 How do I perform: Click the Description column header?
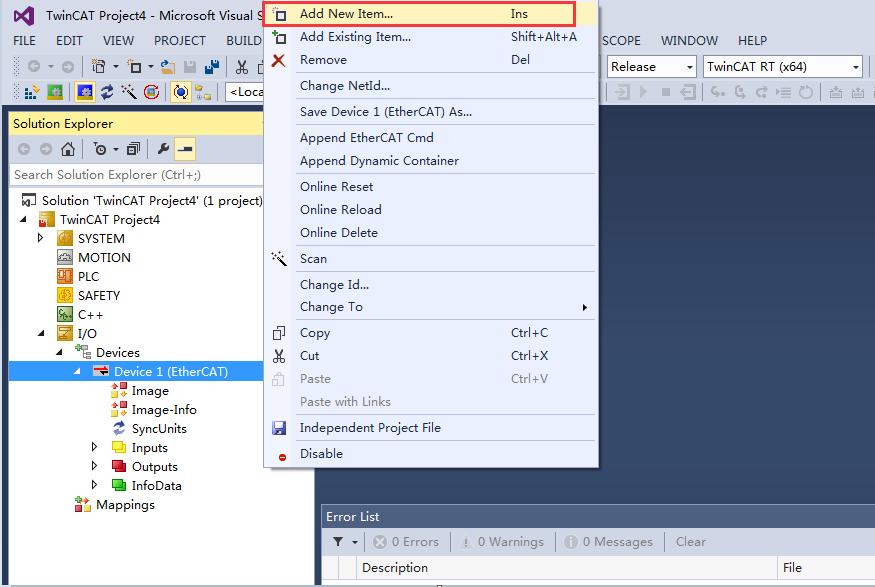pos(566,567)
